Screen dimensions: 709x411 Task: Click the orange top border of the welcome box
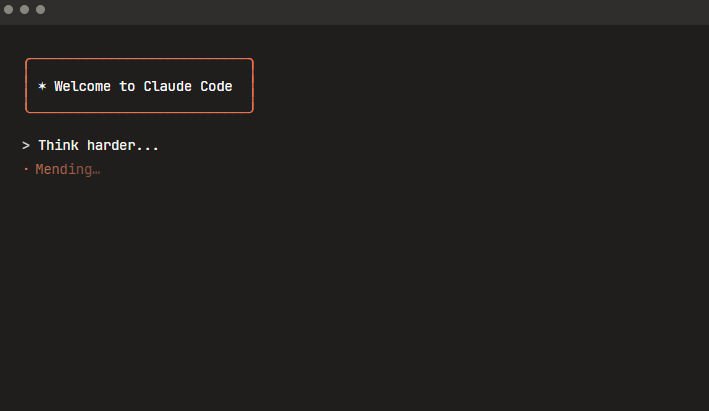point(140,59)
